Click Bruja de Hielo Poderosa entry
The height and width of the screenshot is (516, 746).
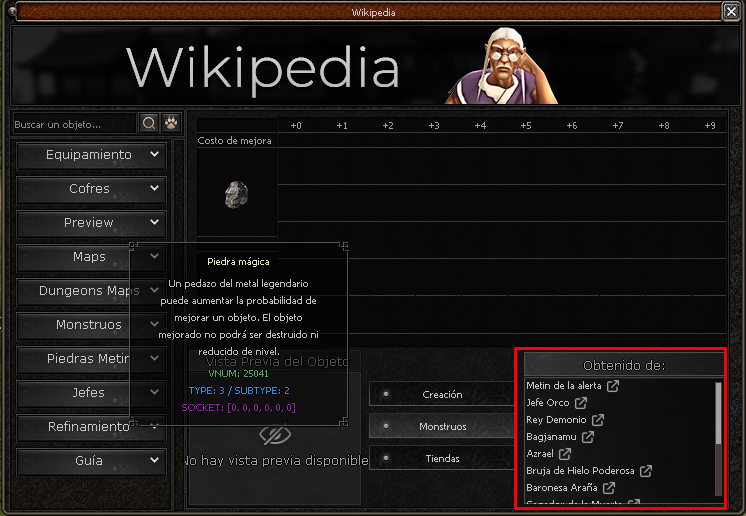click(580, 471)
